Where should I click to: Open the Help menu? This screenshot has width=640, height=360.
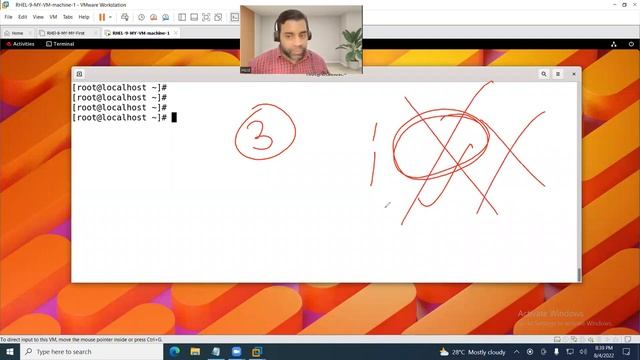tap(84, 17)
